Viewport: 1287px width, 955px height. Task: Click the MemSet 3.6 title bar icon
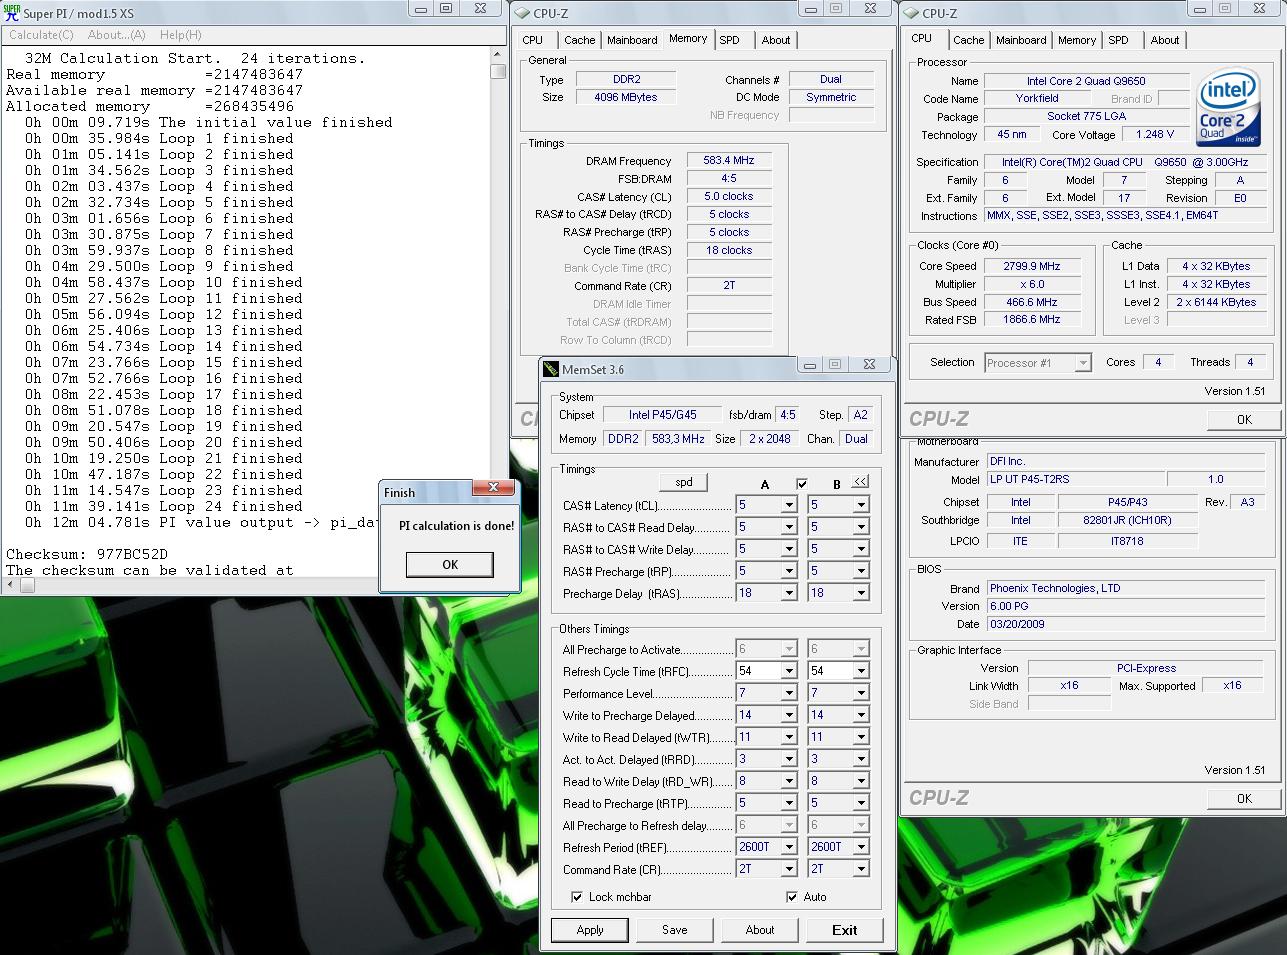tap(550, 369)
